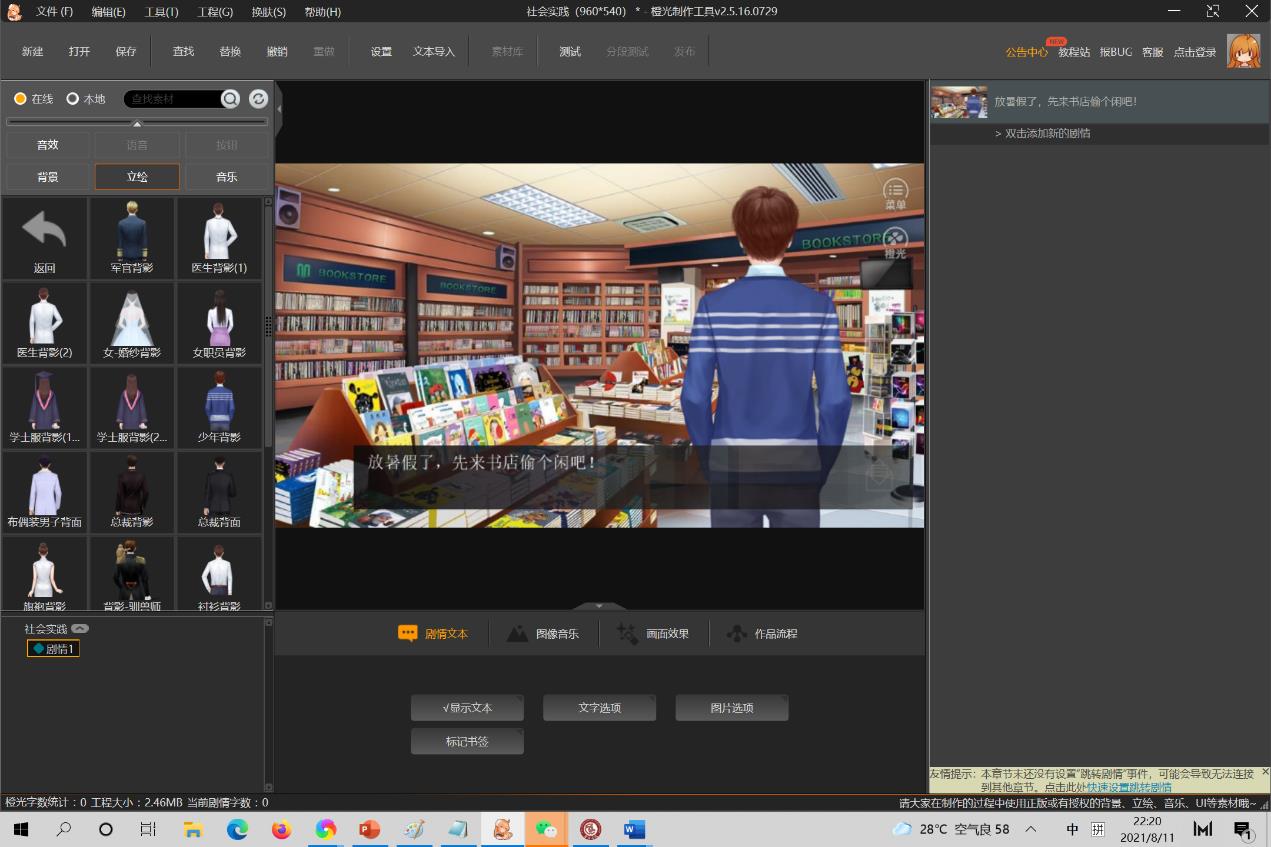The width and height of the screenshot is (1271, 847).
Task: Click the 快速设置跳转剧情 link
Action: 1129,787
